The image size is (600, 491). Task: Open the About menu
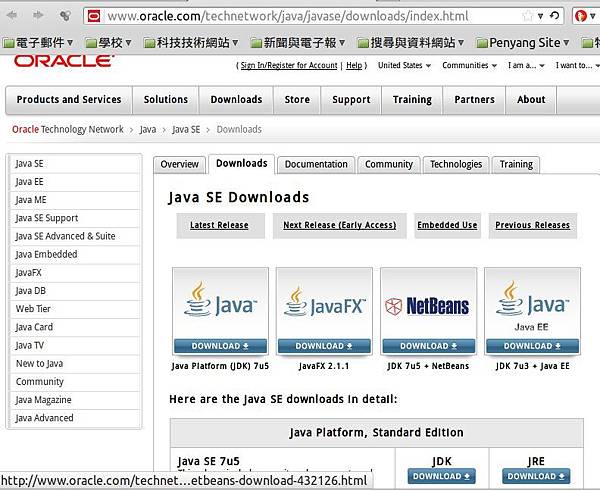(x=531, y=100)
